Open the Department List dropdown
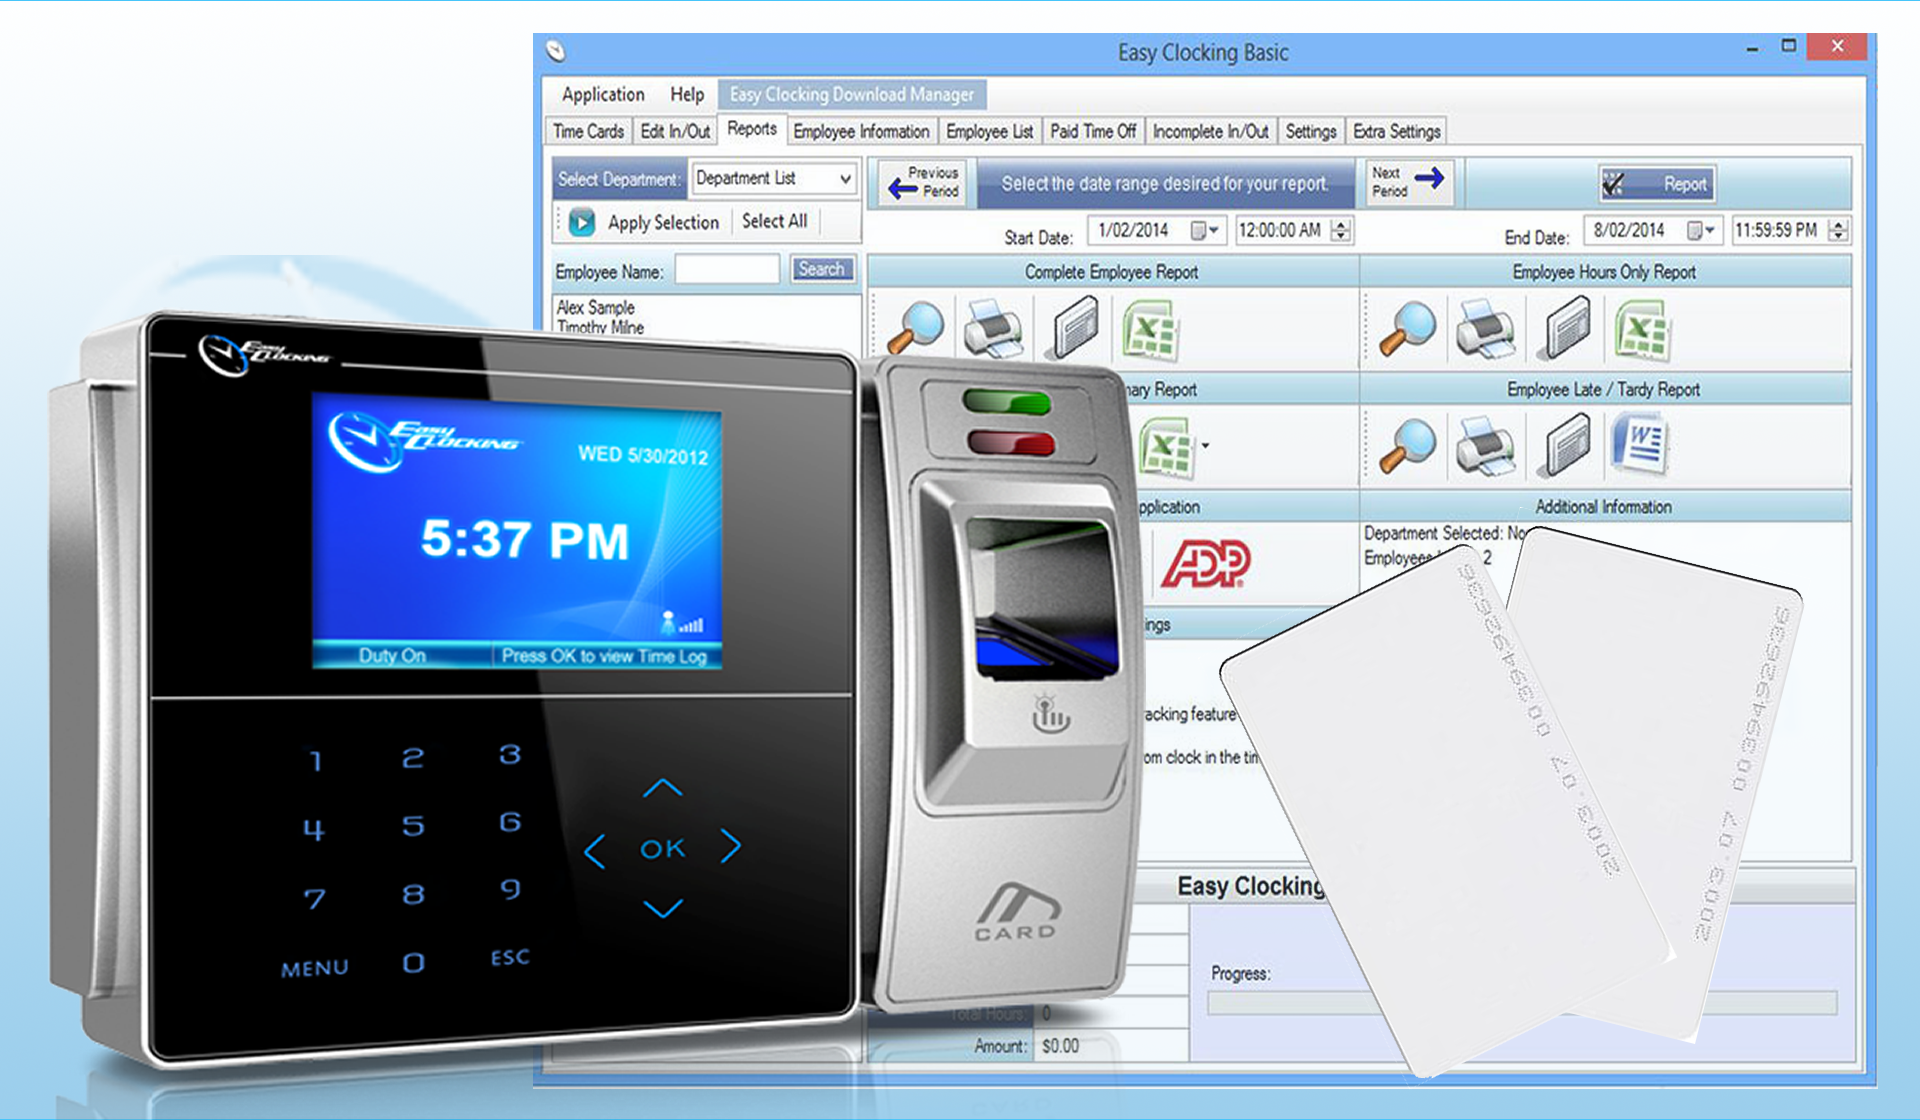 click(x=843, y=178)
